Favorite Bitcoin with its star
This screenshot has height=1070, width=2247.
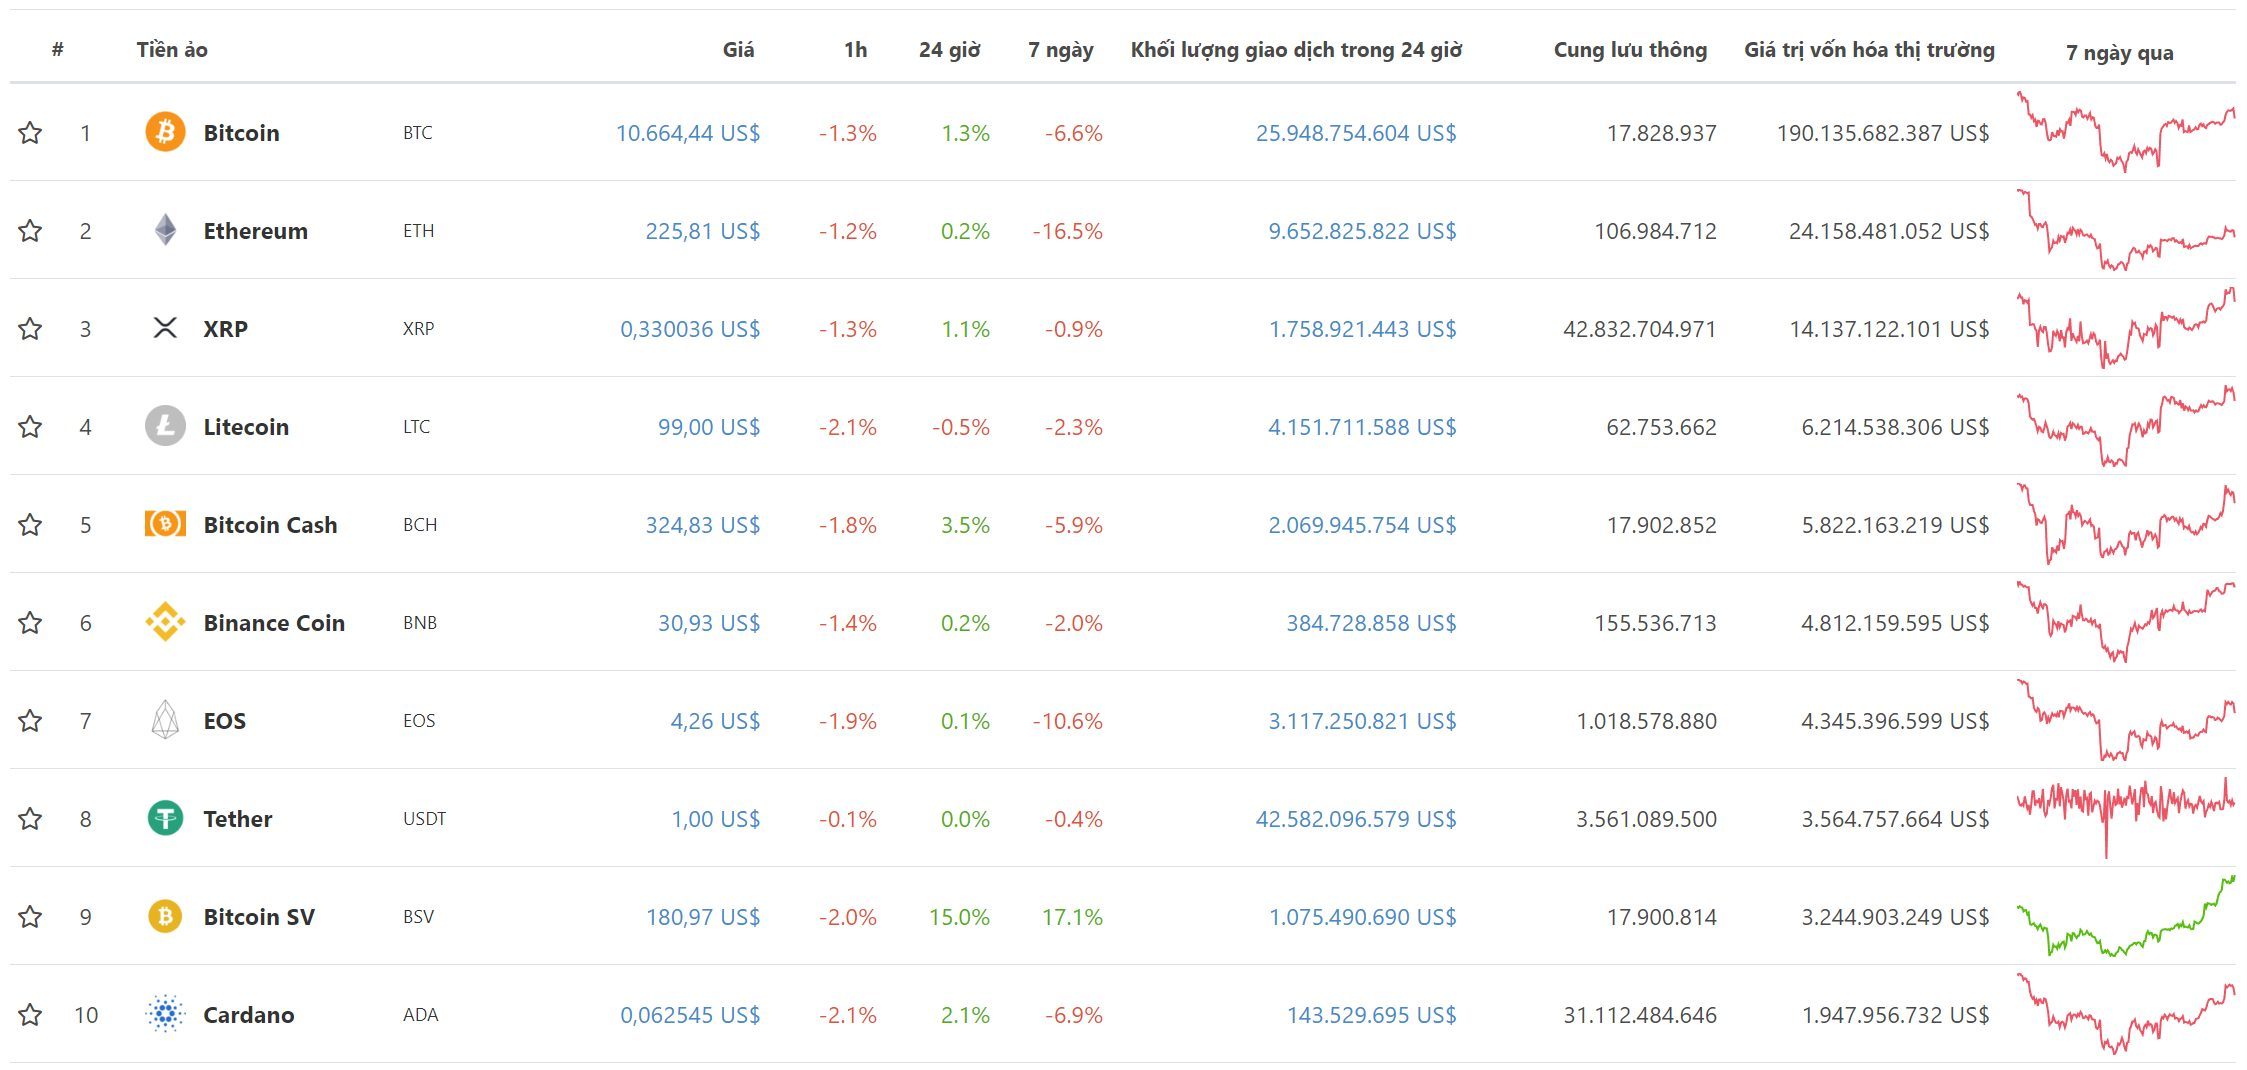(x=30, y=132)
